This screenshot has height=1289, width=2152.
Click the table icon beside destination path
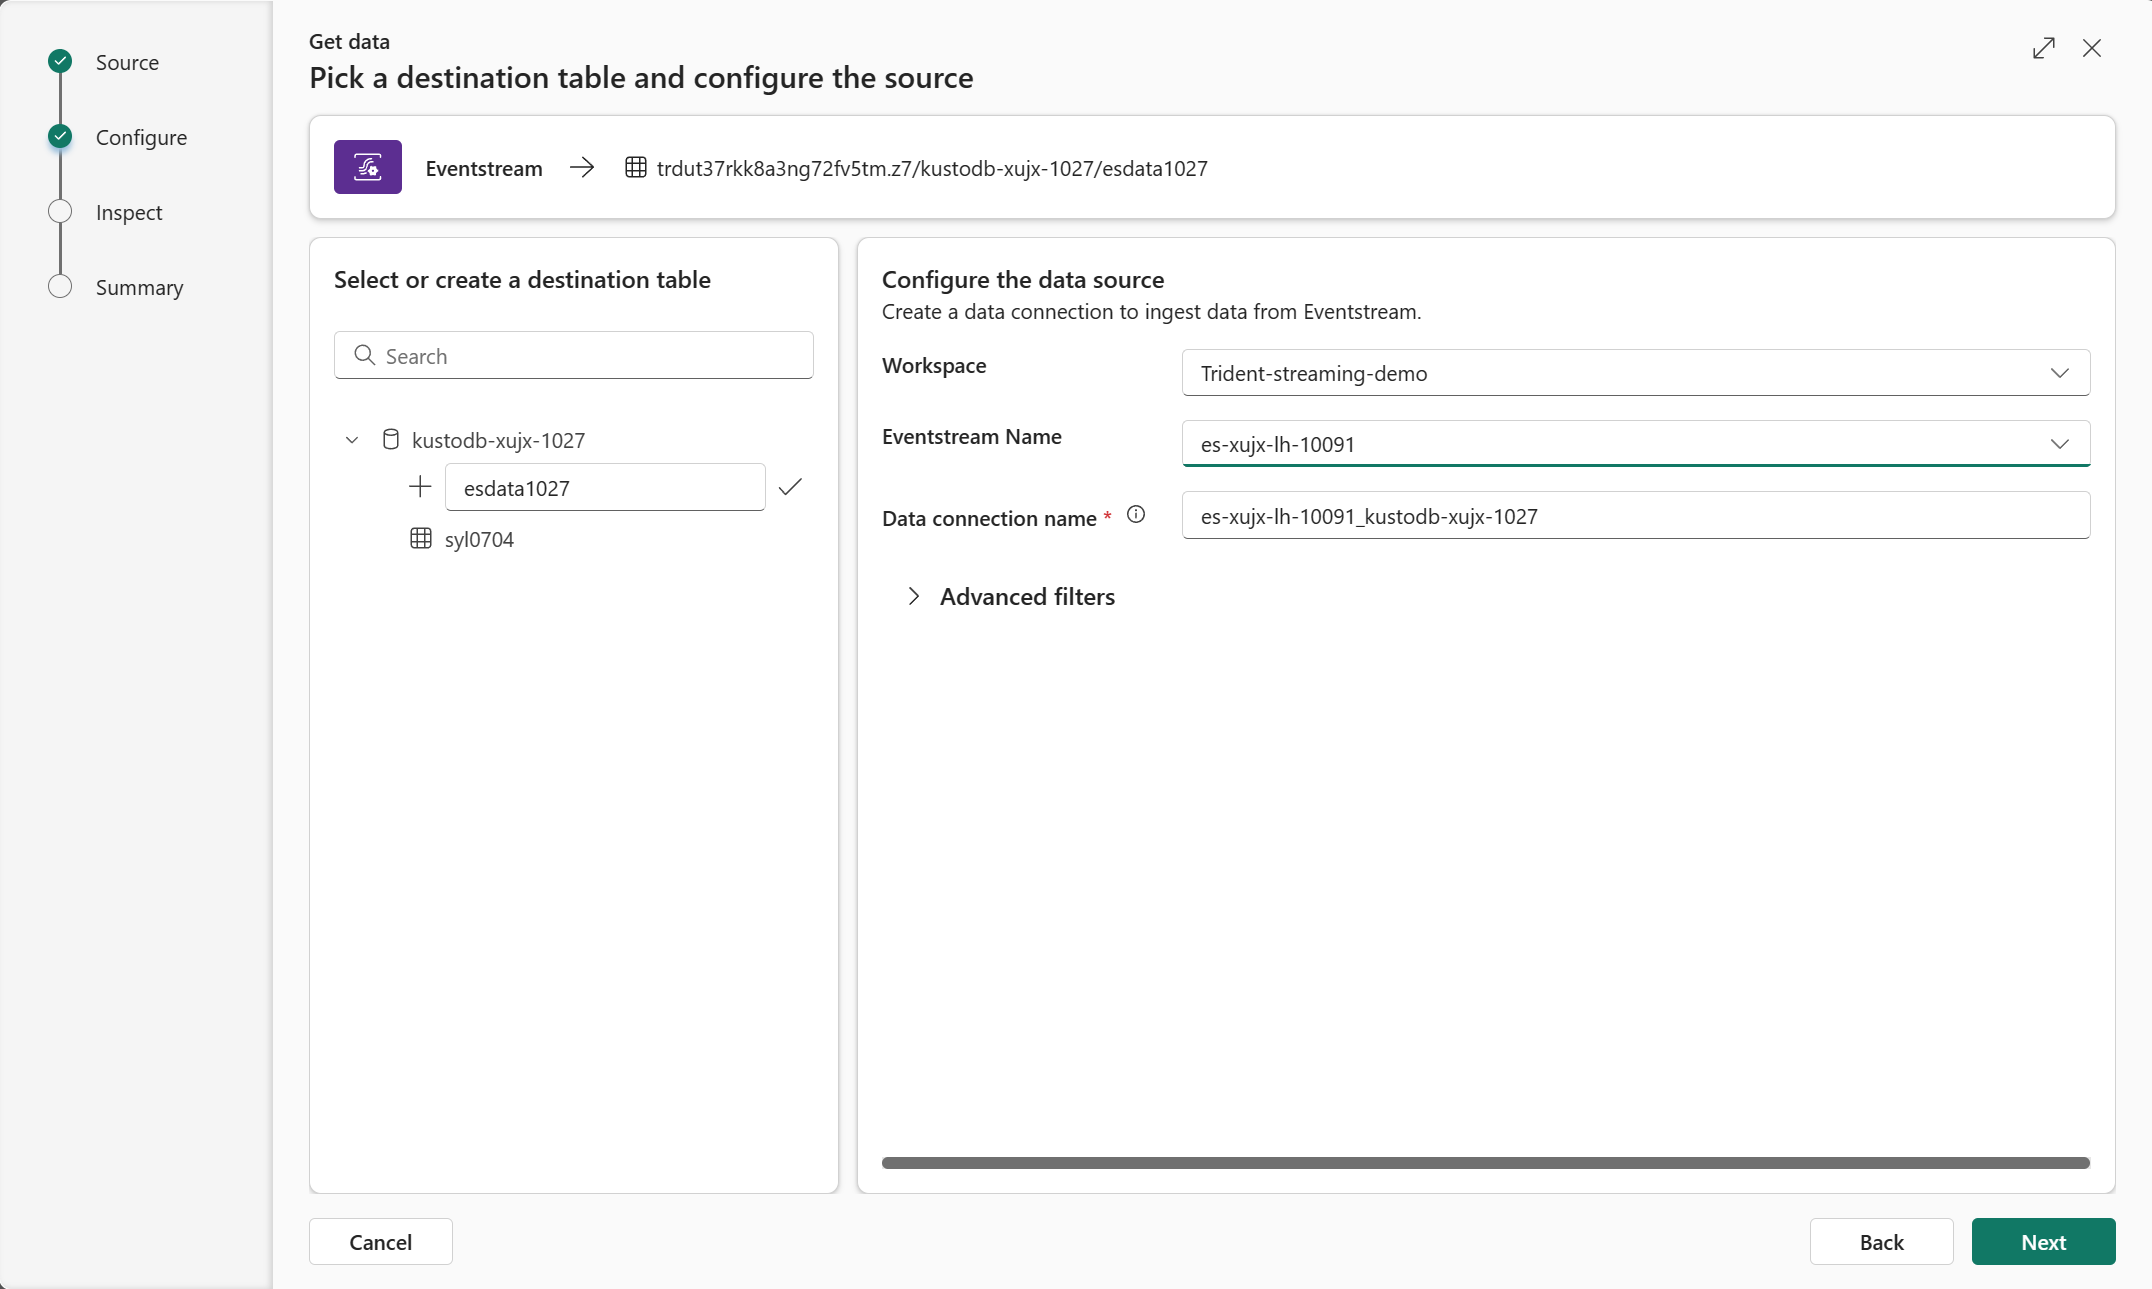click(635, 167)
